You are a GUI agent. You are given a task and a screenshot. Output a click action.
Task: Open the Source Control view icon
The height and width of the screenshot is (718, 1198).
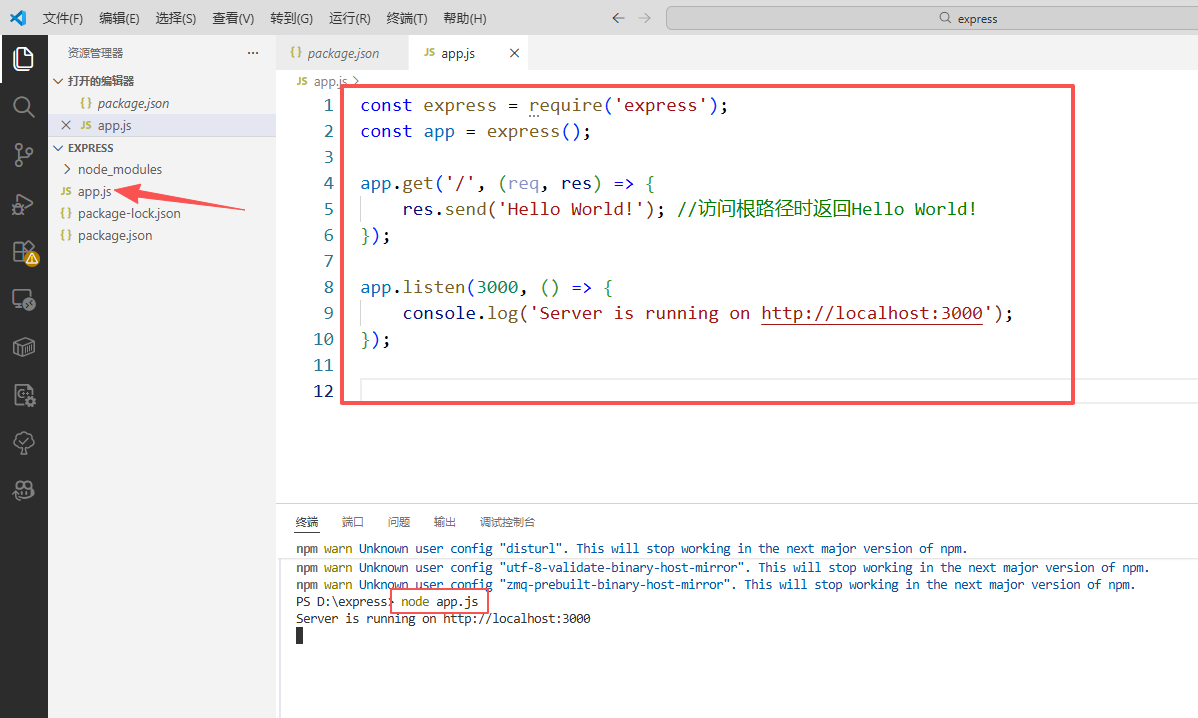[23, 155]
